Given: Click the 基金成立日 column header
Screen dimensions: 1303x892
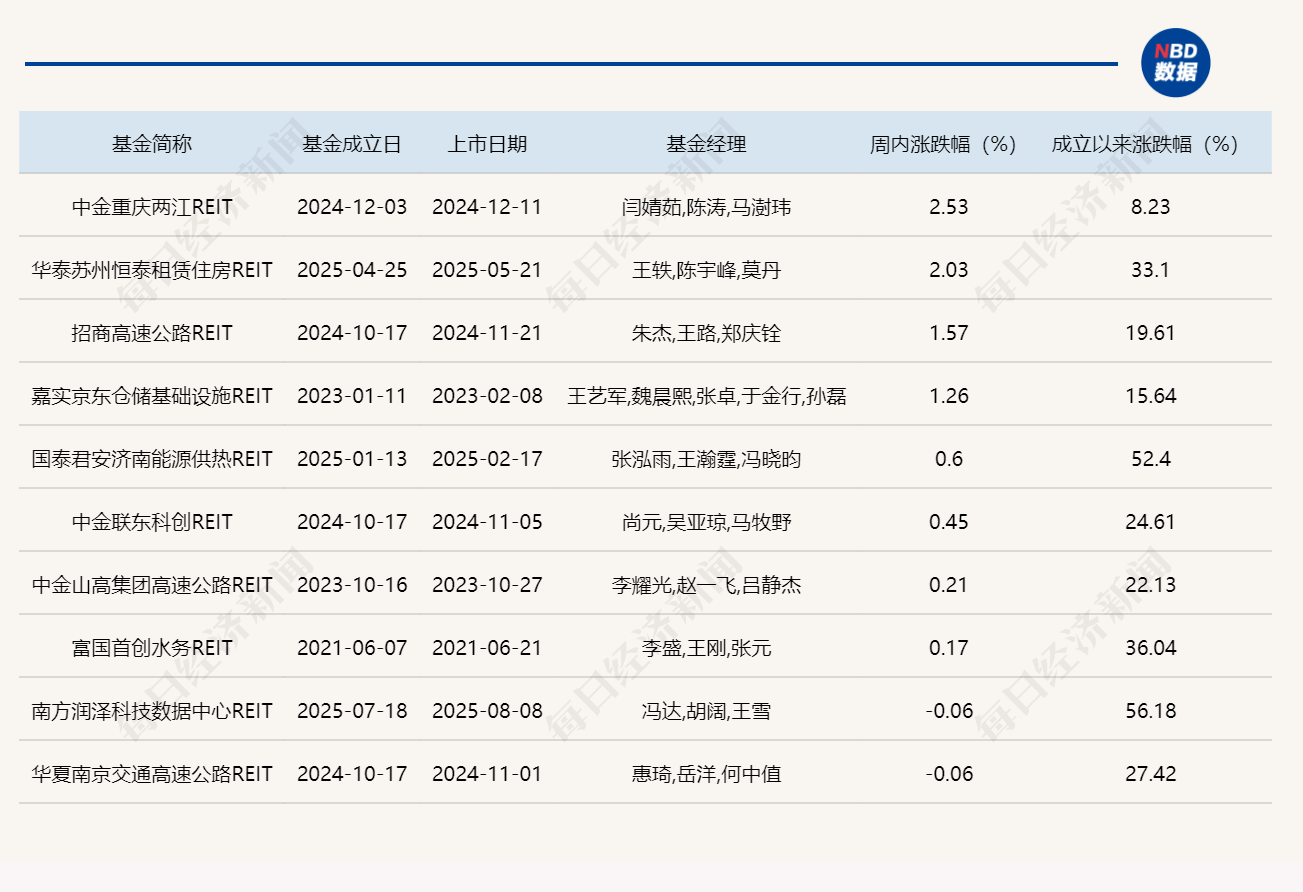Looking at the screenshot, I should (x=352, y=144).
